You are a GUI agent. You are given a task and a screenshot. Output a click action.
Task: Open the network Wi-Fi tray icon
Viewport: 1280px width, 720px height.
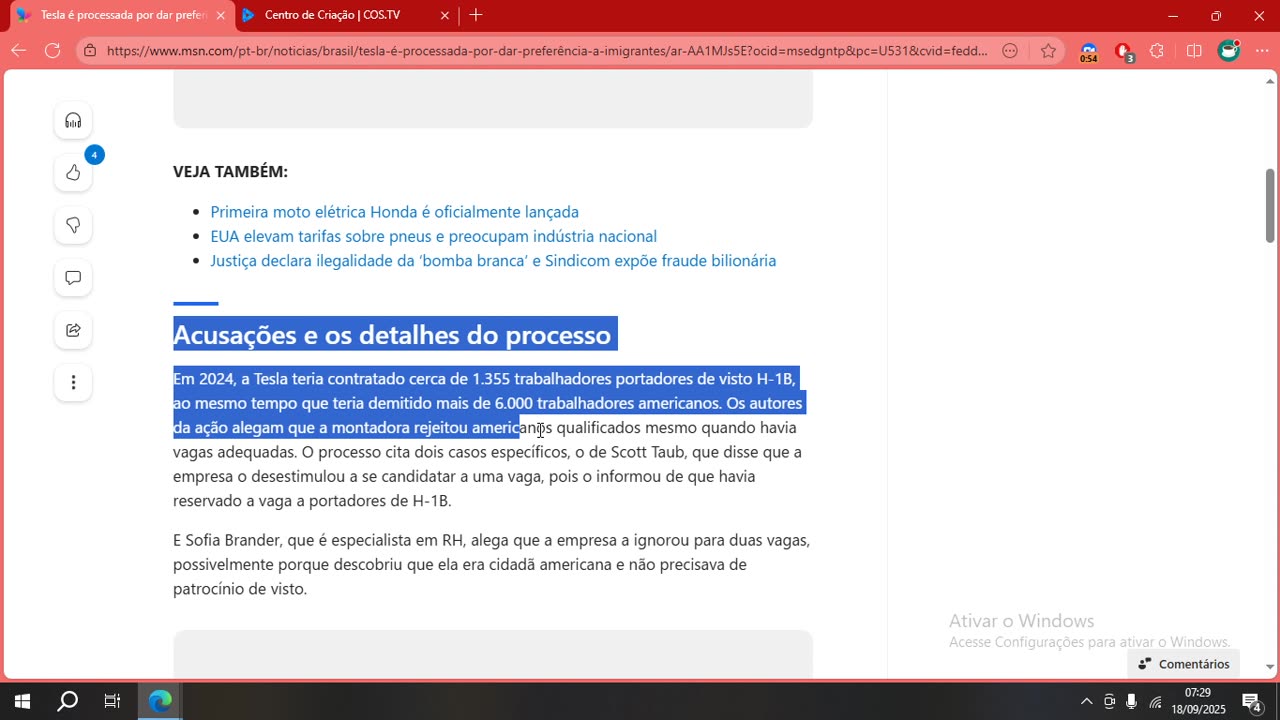point(1155,701)
